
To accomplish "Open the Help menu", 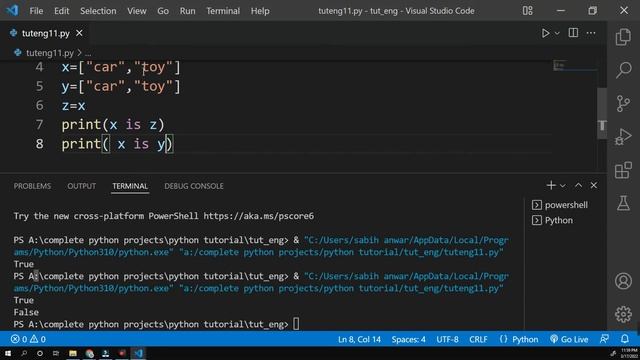I will tap(260, 11).
